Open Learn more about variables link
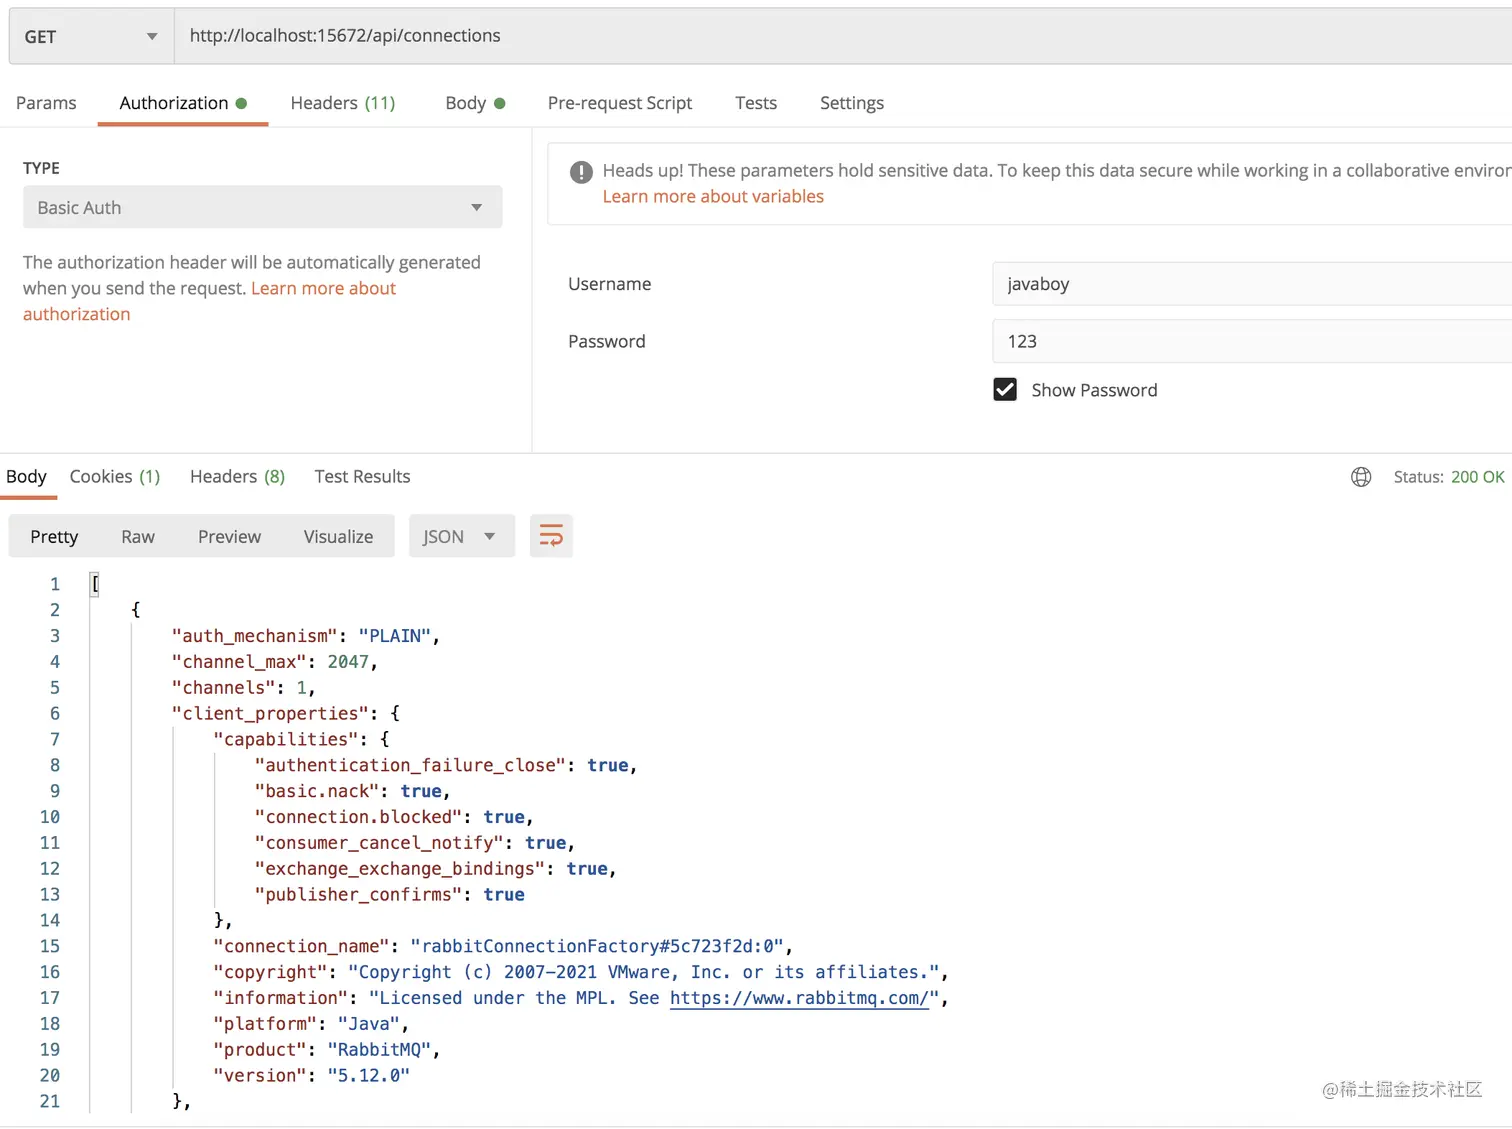 (x=713, y=197)
